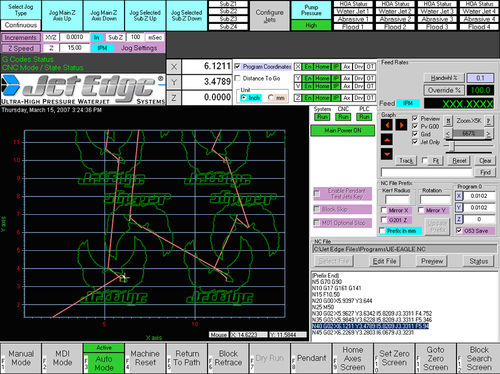The image size is (500, 374).
Task: Click the Kerf Radius input field
Action: pyautogui.click(x=397, y=200)
